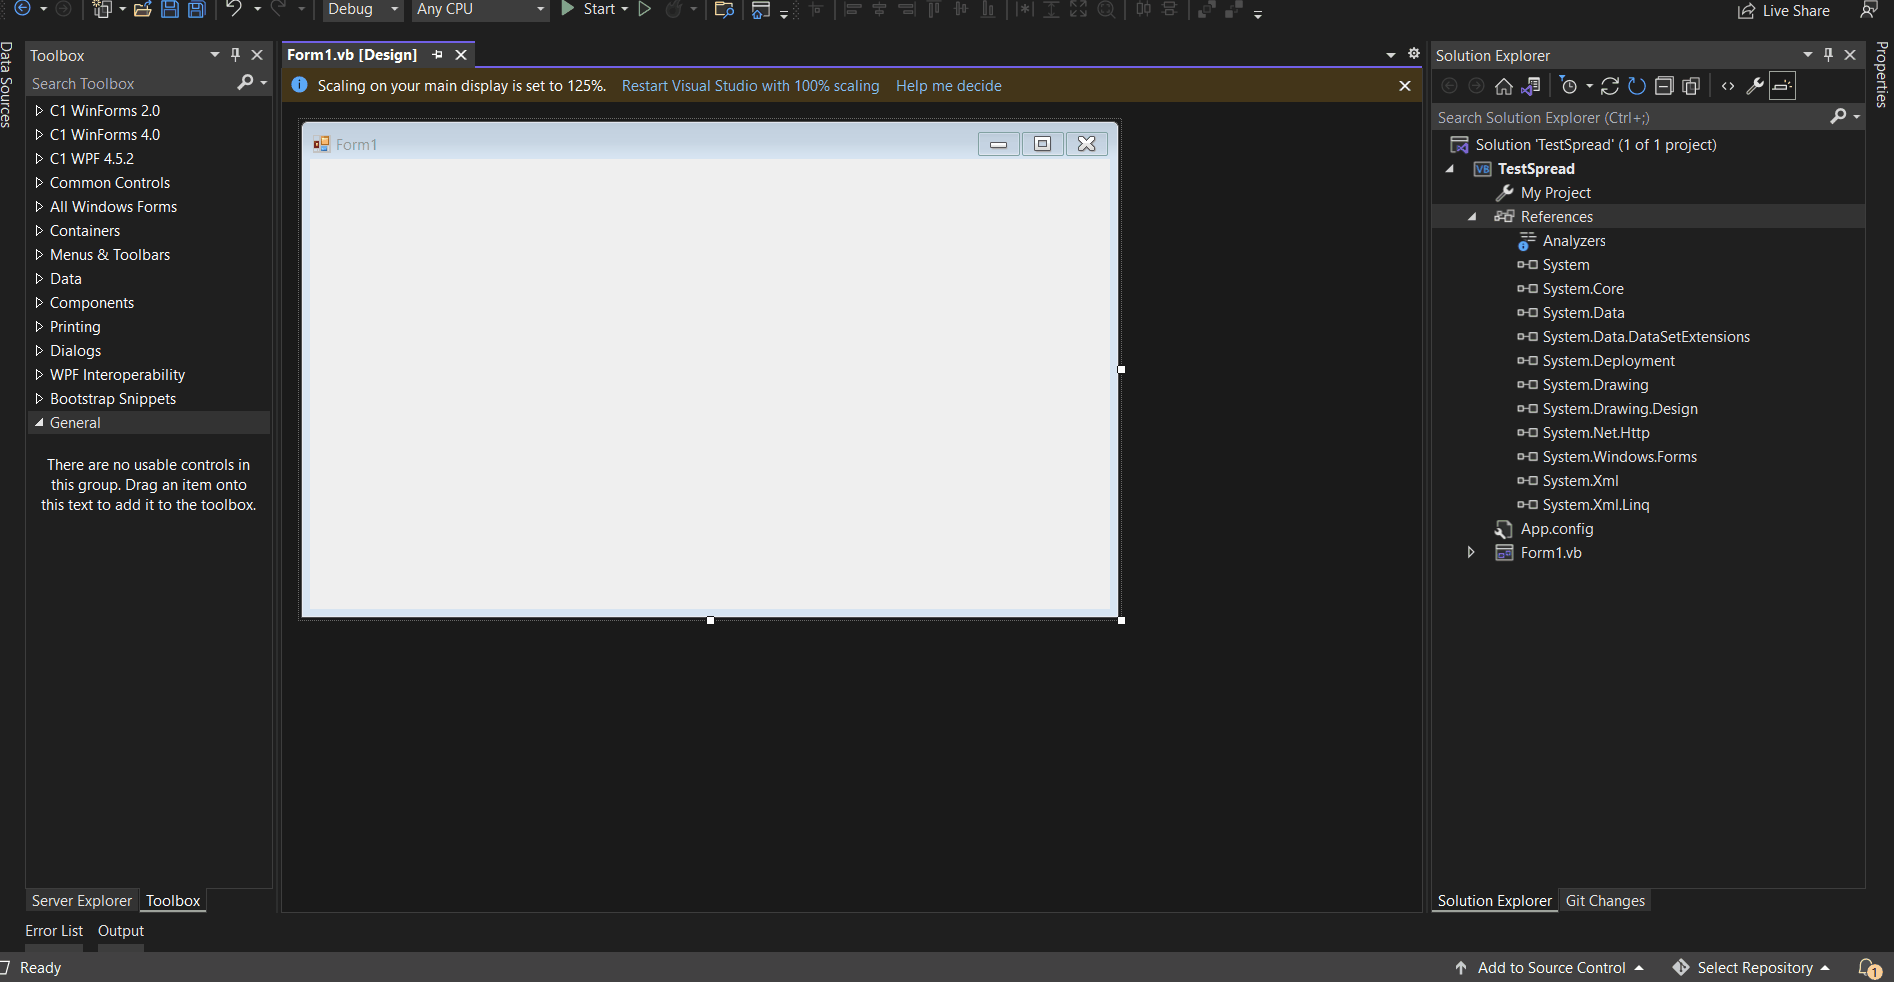Click the Search Toolbox input field
The width and height of the screenshot is (1894, 982).
[130, 84]
